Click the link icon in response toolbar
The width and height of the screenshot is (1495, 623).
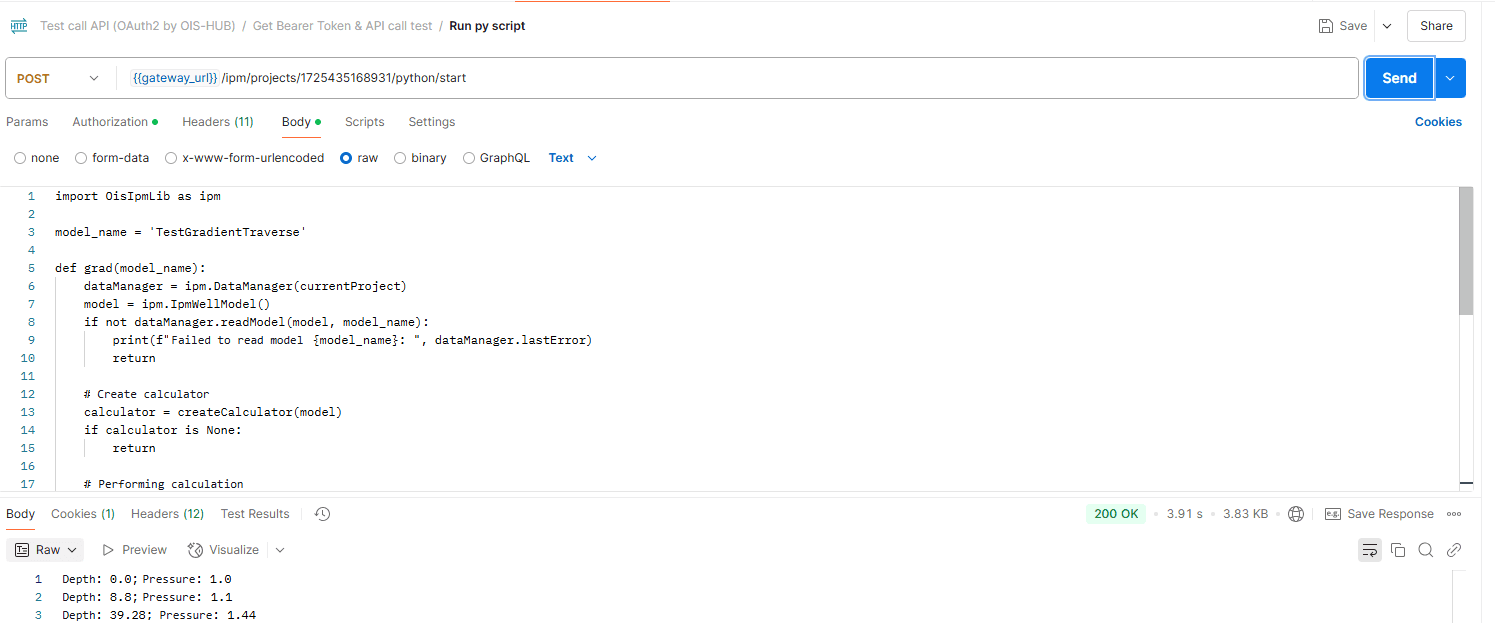click(x=1454, y=550)
